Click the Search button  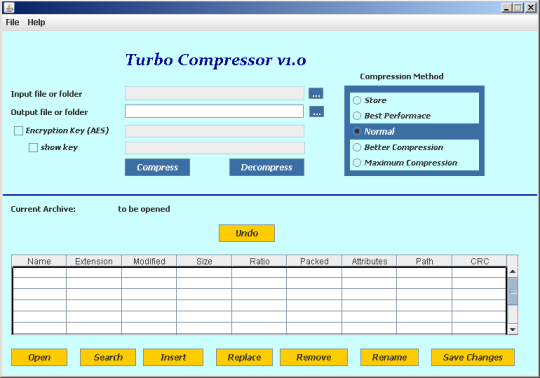(108, 357)
